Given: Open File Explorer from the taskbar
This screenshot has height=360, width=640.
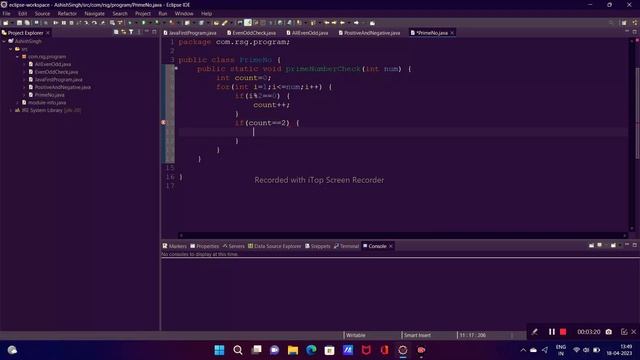Looking at the screenshot, I should pyautogui.click(x=293, y=350).
